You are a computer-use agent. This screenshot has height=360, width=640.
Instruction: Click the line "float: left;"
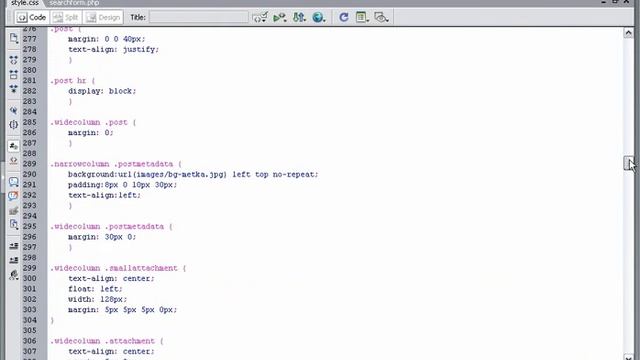point(95,289)
